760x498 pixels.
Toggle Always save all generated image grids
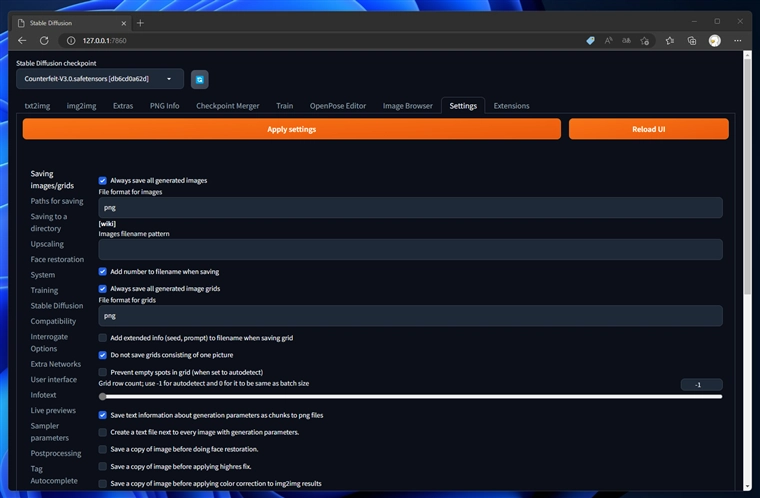[102, 289]
